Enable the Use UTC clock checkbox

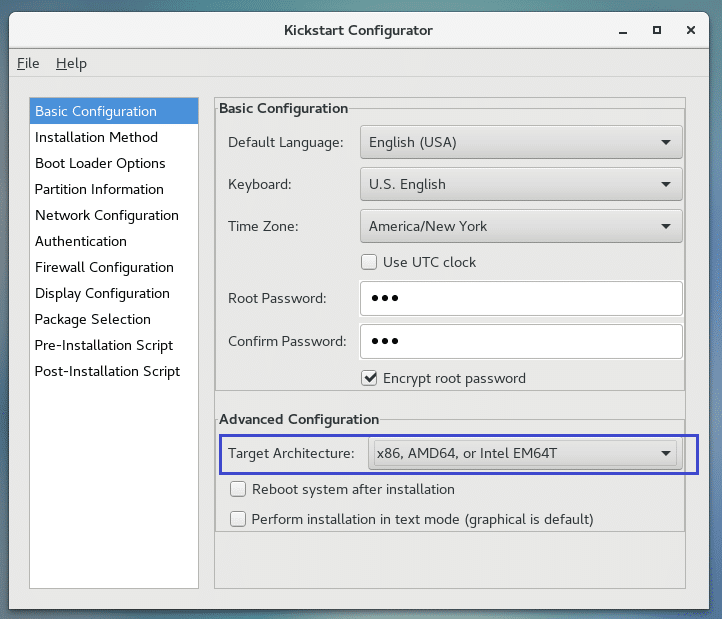tap(370, 262)
